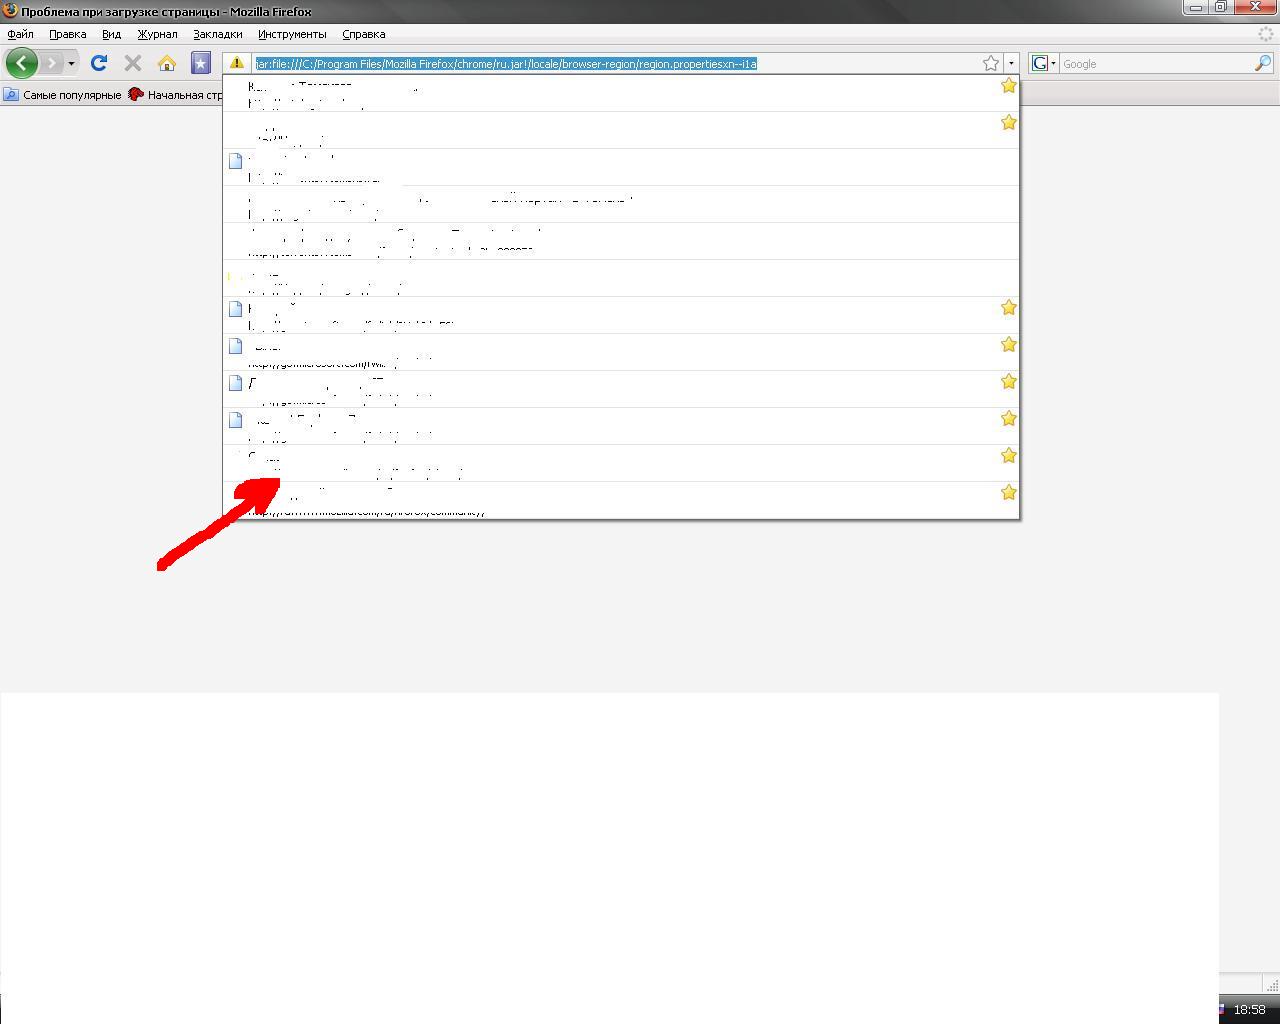Open the Файл menu
Image resolution: width=1280 pixels, height=1024 pixels.
tap(20, 34)
